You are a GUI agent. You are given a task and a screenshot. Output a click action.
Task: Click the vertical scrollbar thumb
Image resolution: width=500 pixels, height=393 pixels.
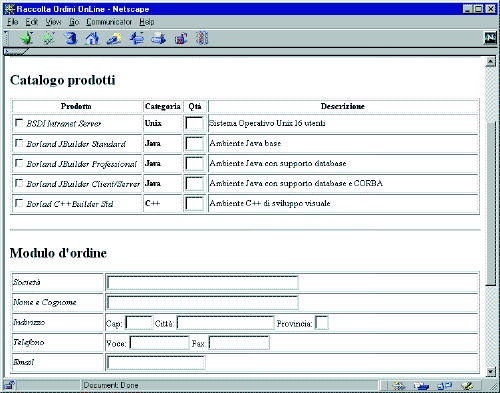[490, 203]
